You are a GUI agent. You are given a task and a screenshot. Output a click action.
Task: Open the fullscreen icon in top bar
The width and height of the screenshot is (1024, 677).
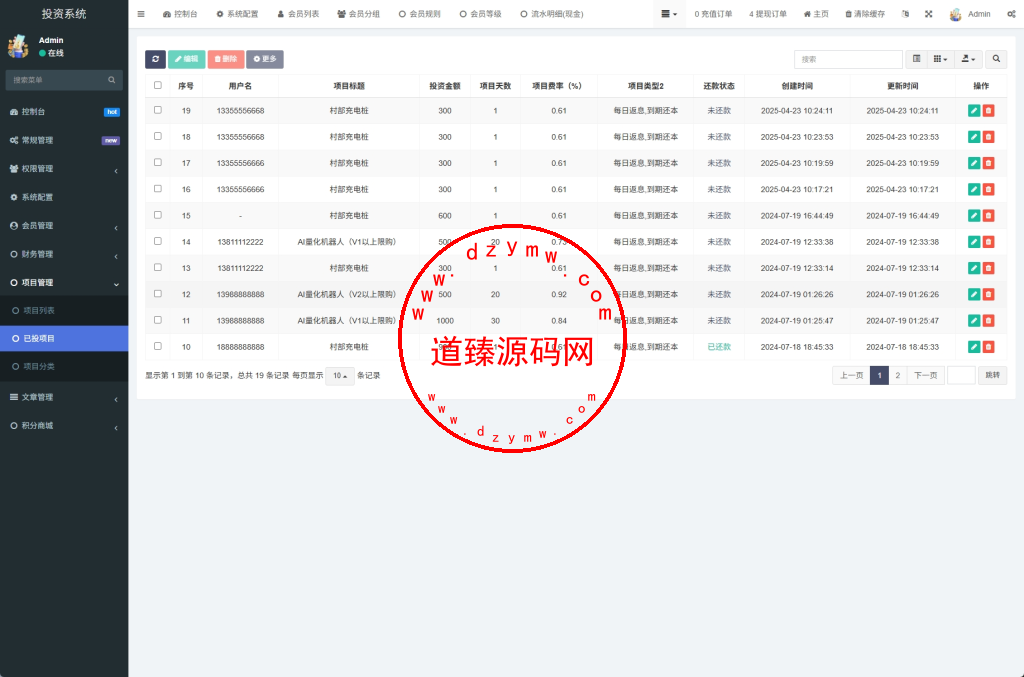(x=929, y=14)
